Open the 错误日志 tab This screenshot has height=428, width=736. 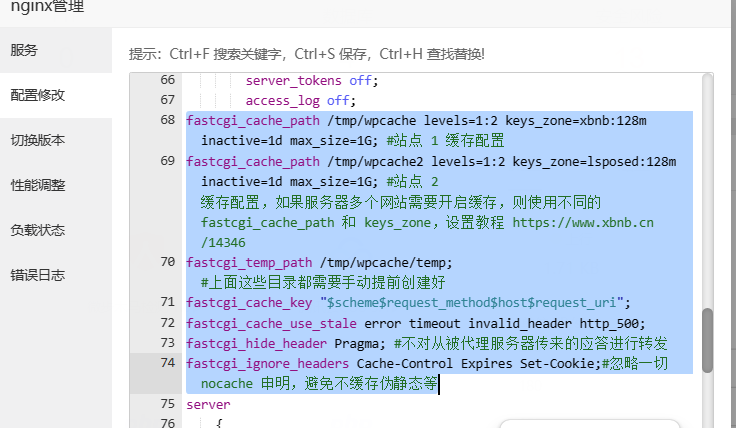pyautogui.click(x=38, y=274)
